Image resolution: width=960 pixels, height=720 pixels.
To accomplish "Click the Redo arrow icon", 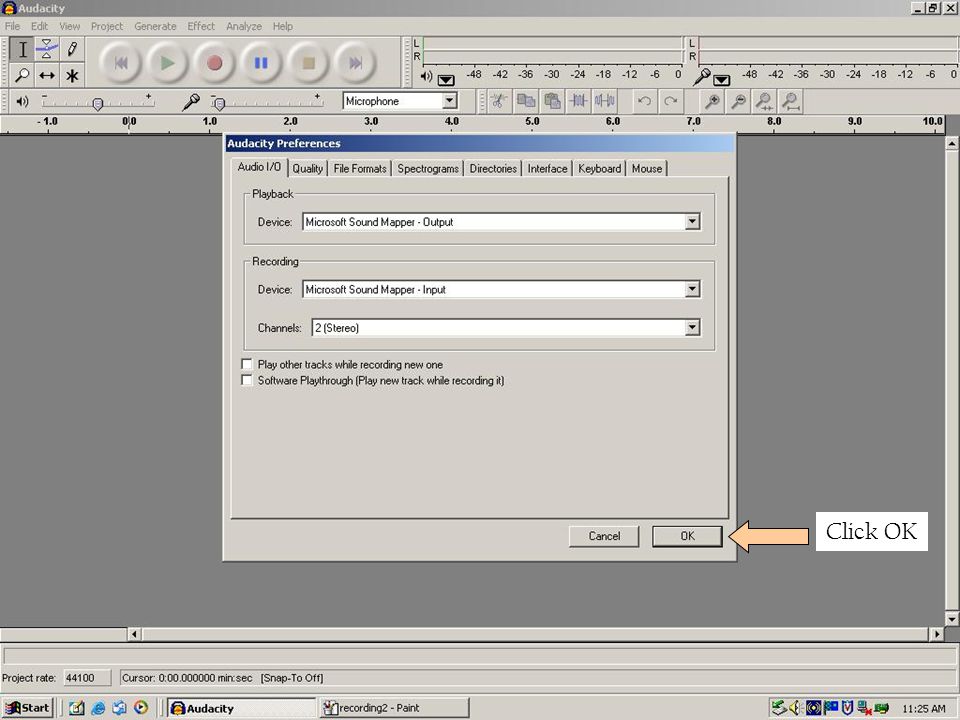I will pyautogui.click(x=670, y=101).
